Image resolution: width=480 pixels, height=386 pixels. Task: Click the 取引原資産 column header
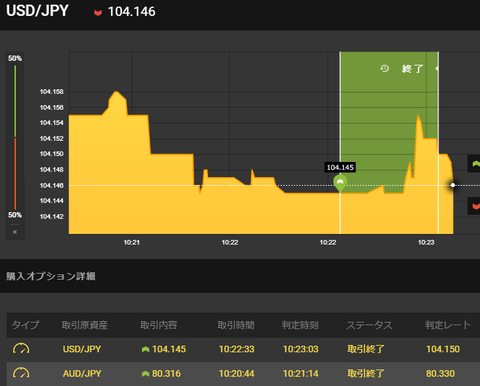click(84, 325)
